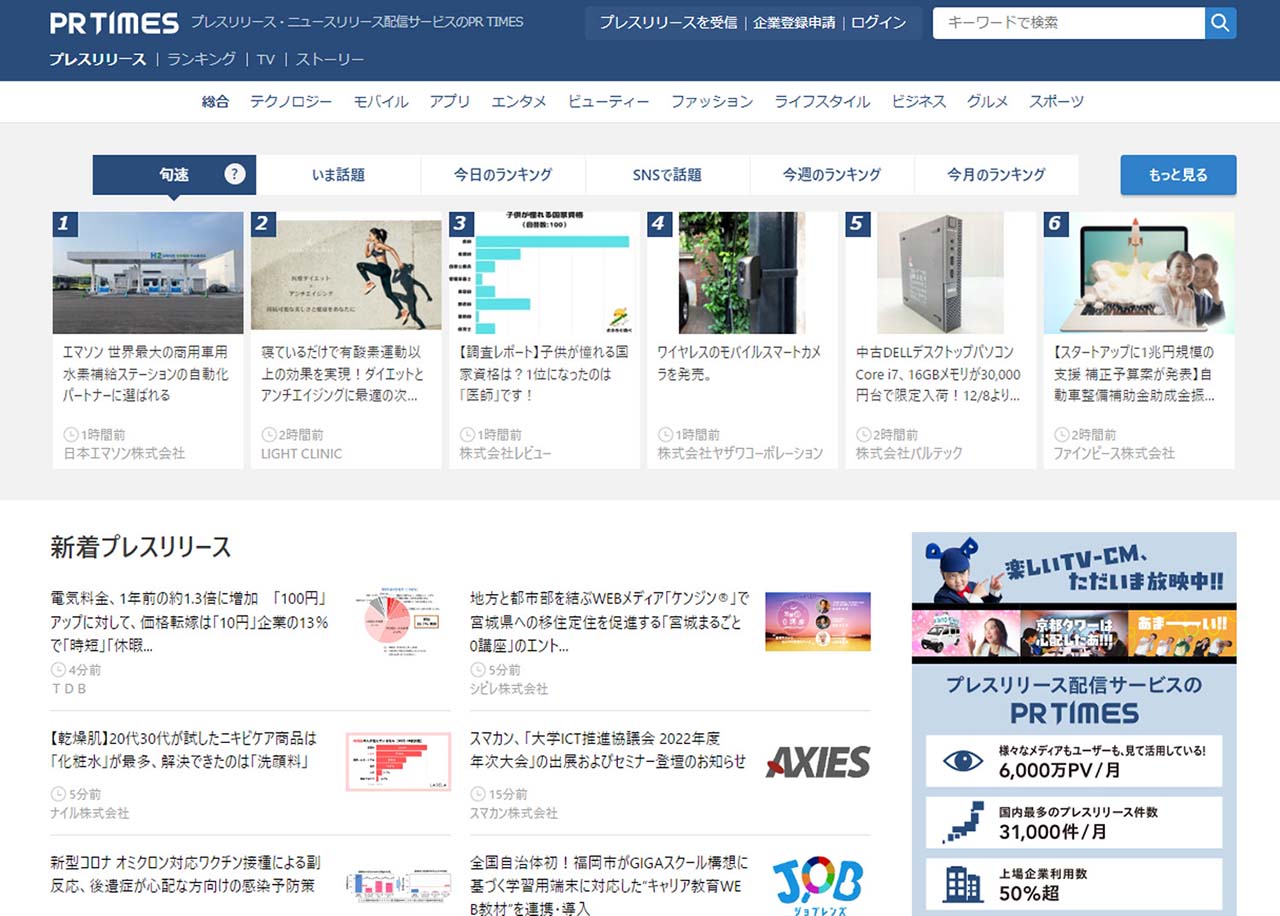
Task: Open rank 1 hydrogen station thumbnail
Action: coord(148,273)
